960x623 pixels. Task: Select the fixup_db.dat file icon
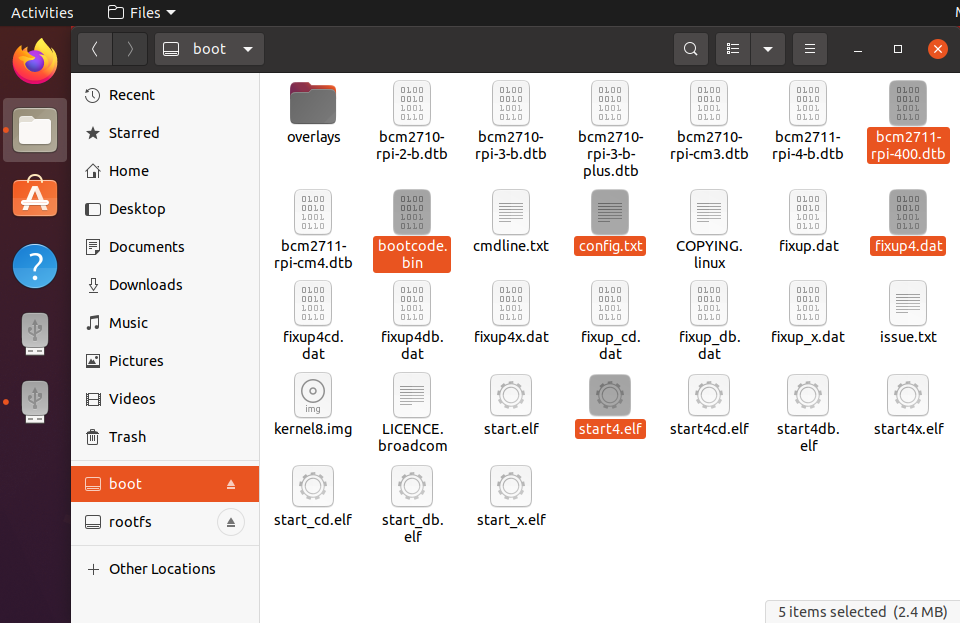tap(709, 303)
